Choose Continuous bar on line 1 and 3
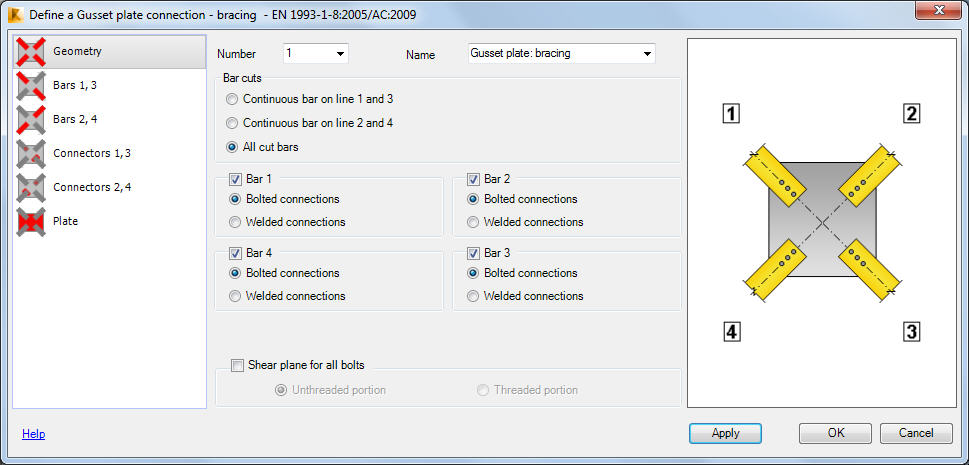The width and height of the screenshot is (969, 465). point(232,99)
